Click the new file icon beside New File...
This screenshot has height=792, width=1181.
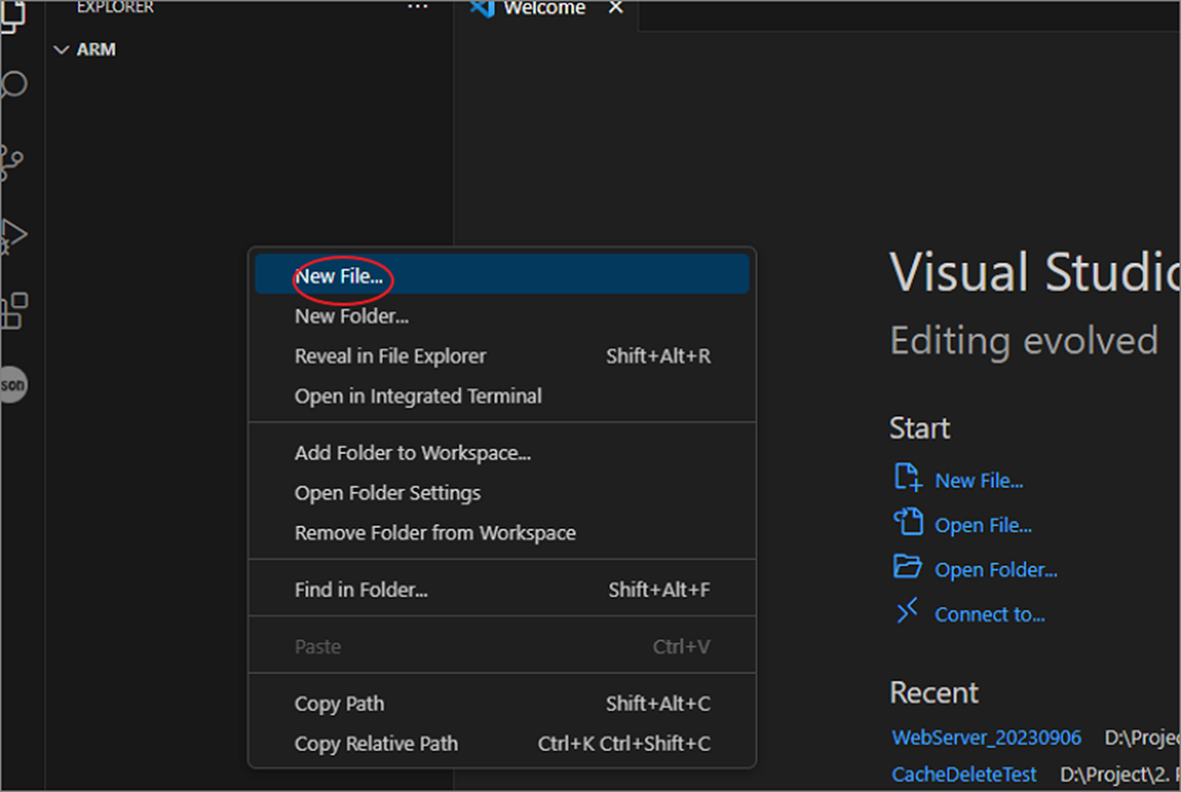pos(908,477)
